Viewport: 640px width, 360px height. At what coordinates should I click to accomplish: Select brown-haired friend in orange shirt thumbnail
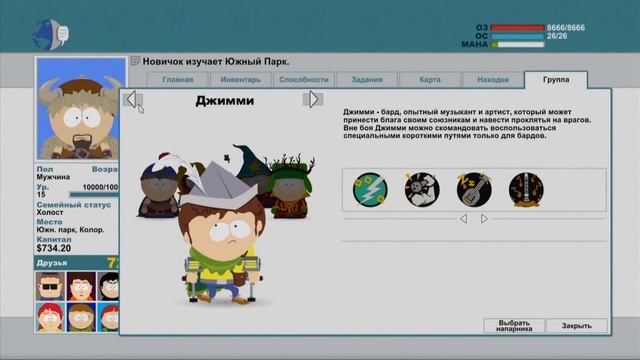coord(81,286)
